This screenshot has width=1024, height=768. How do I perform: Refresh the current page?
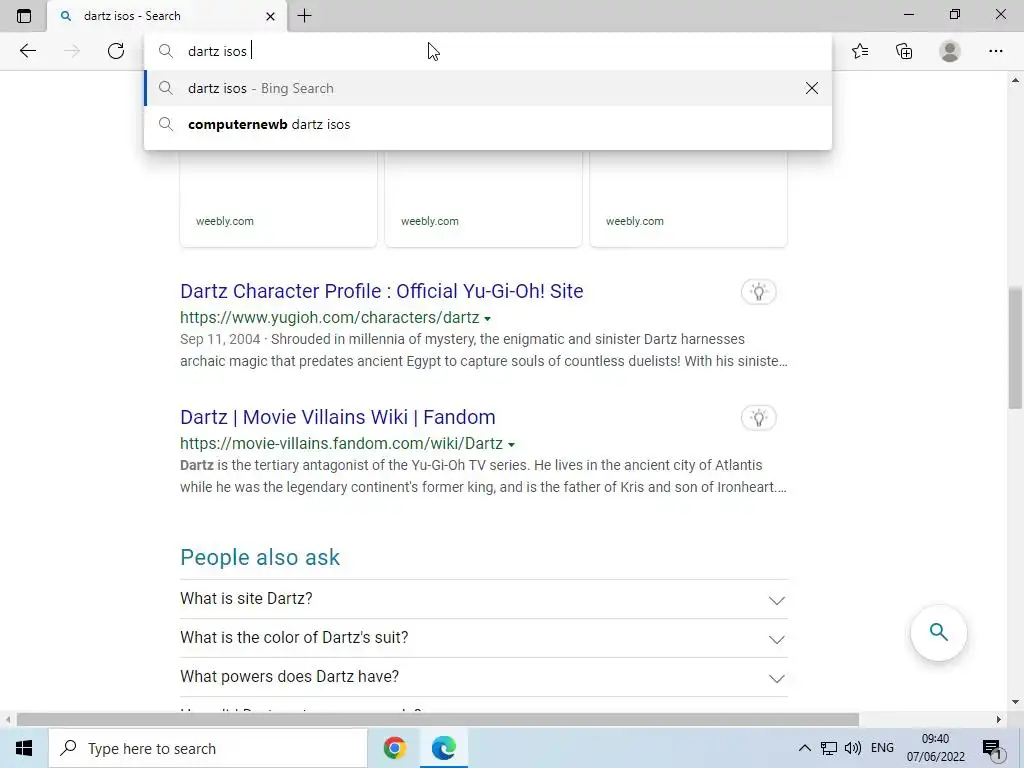pyautogui.click(x=116, y=51)
